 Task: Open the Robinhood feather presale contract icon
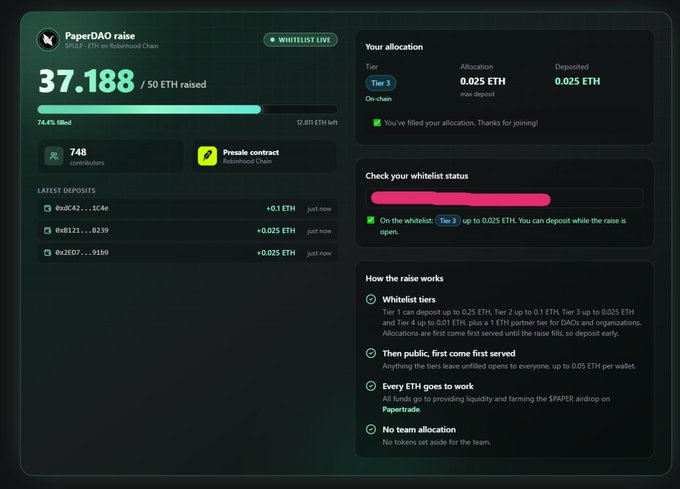click(x=207, y=156)
